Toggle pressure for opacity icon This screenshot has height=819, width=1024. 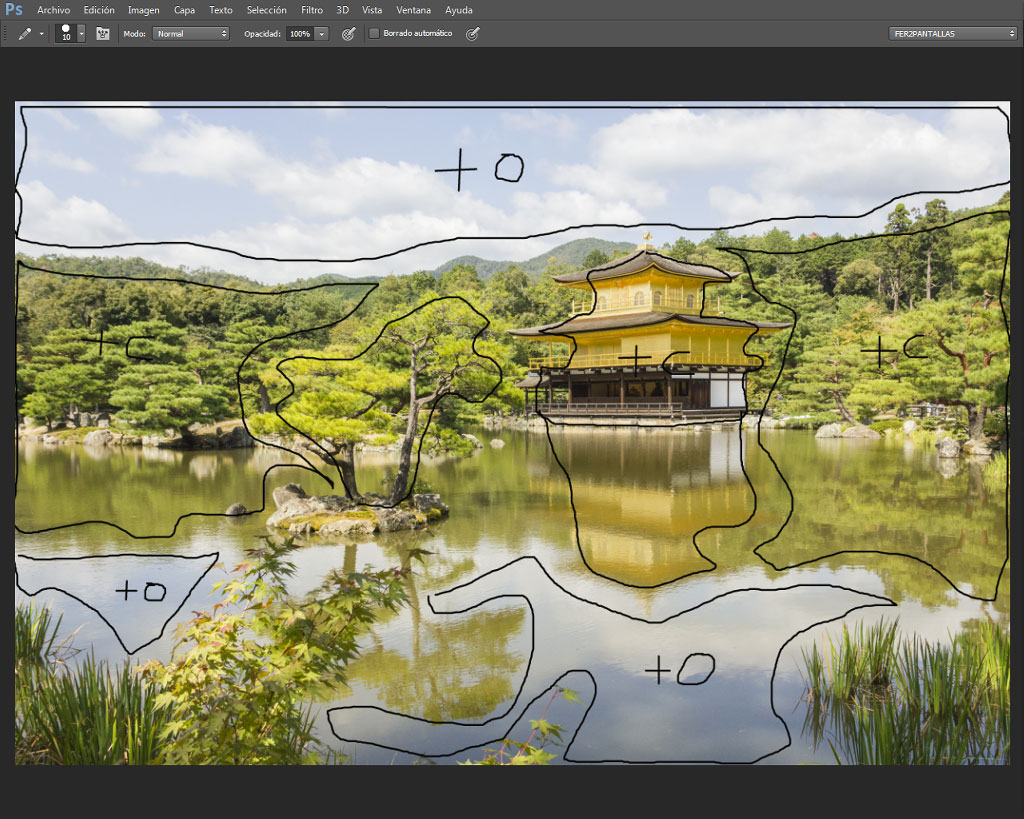tap(349, 34)
